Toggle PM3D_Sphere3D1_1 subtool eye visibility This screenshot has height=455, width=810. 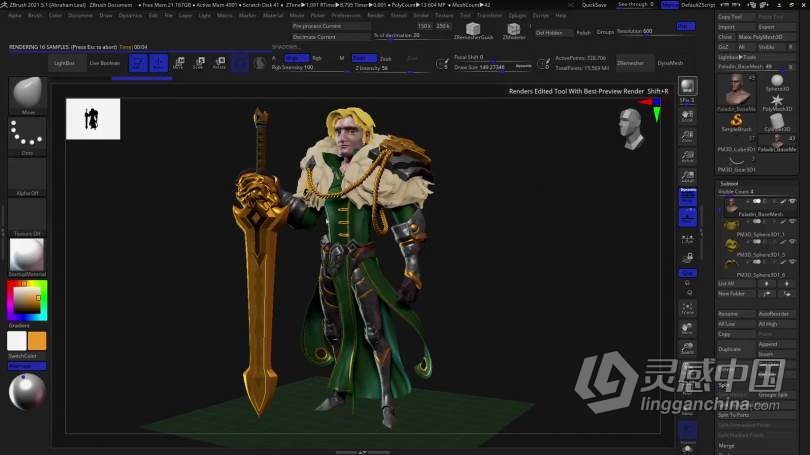(x=792, y=222)
